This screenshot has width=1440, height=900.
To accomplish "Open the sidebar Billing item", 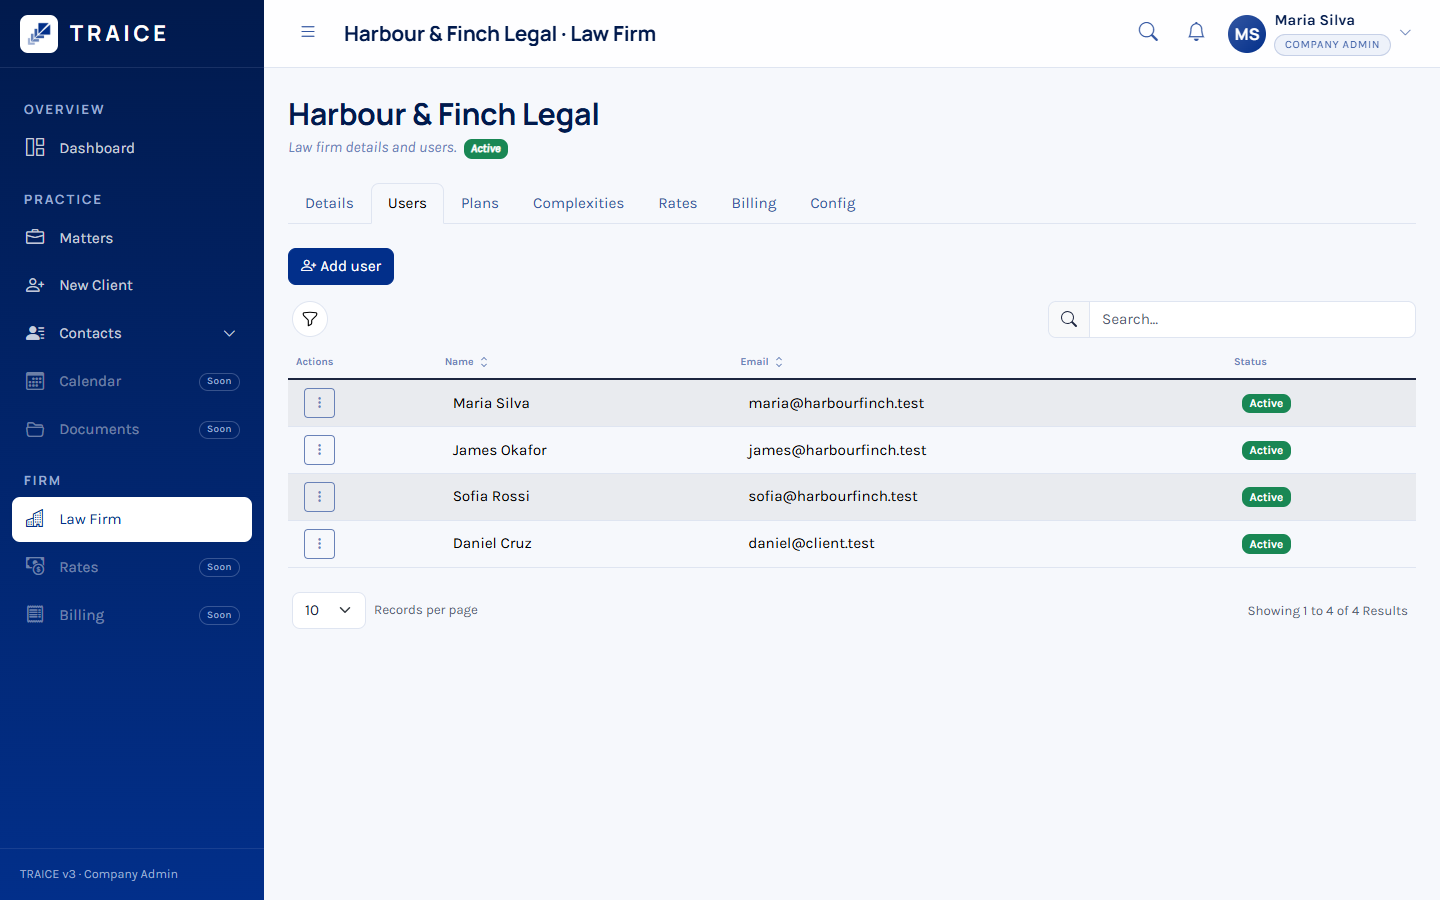I will (132, 615).
